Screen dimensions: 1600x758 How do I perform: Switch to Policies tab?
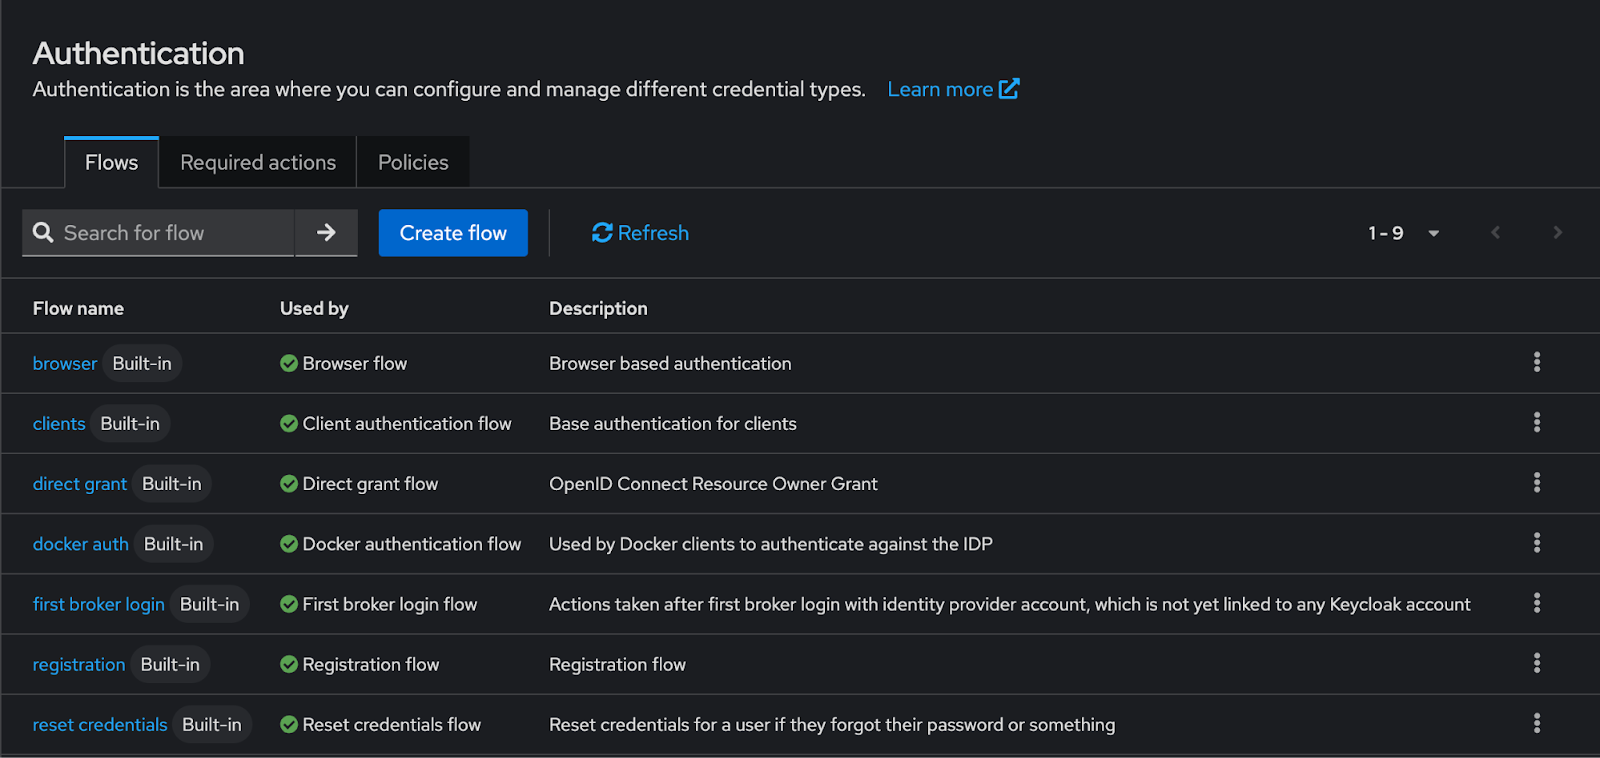(x=413, y=162)
